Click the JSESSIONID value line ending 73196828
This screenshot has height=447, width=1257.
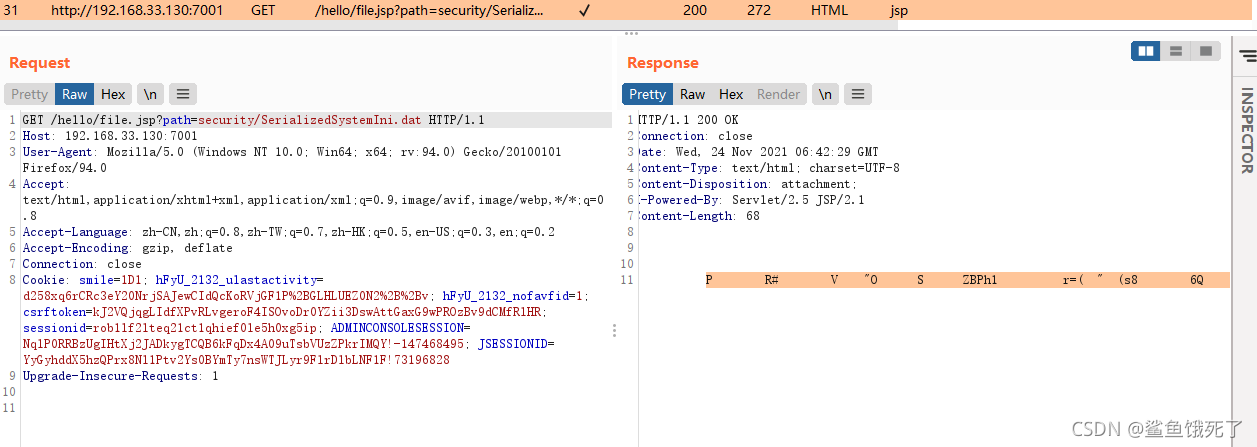[236, 360]
